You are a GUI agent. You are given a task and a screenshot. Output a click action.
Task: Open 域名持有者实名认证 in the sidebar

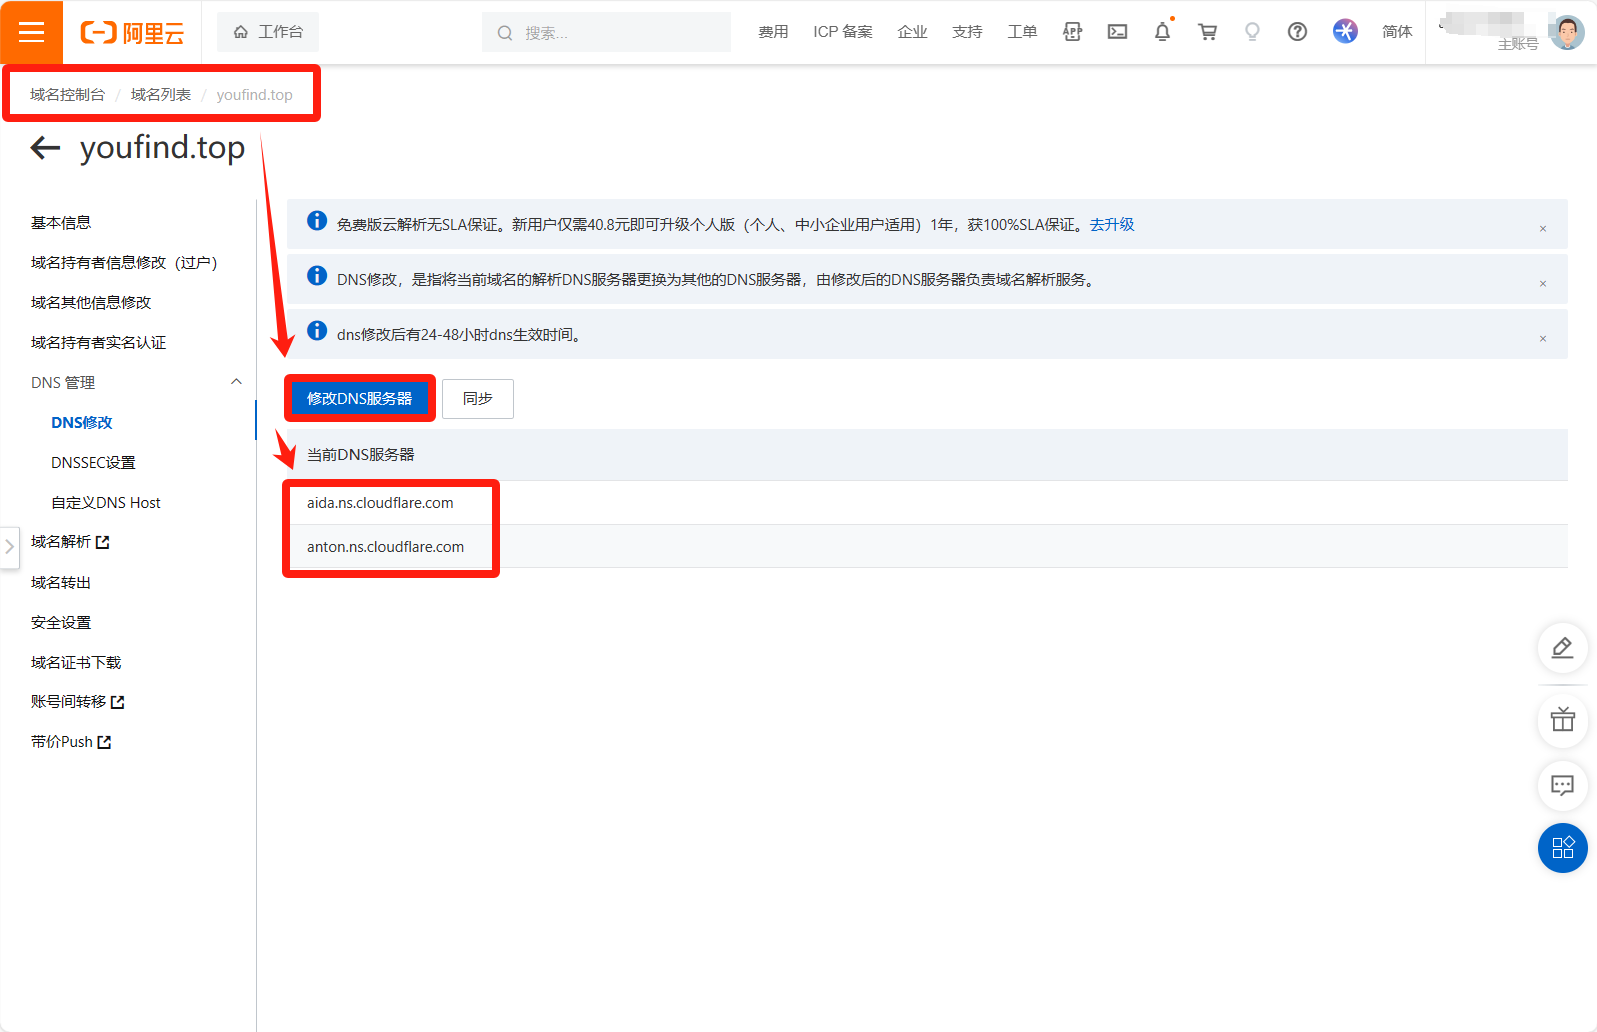click(98, 343)
